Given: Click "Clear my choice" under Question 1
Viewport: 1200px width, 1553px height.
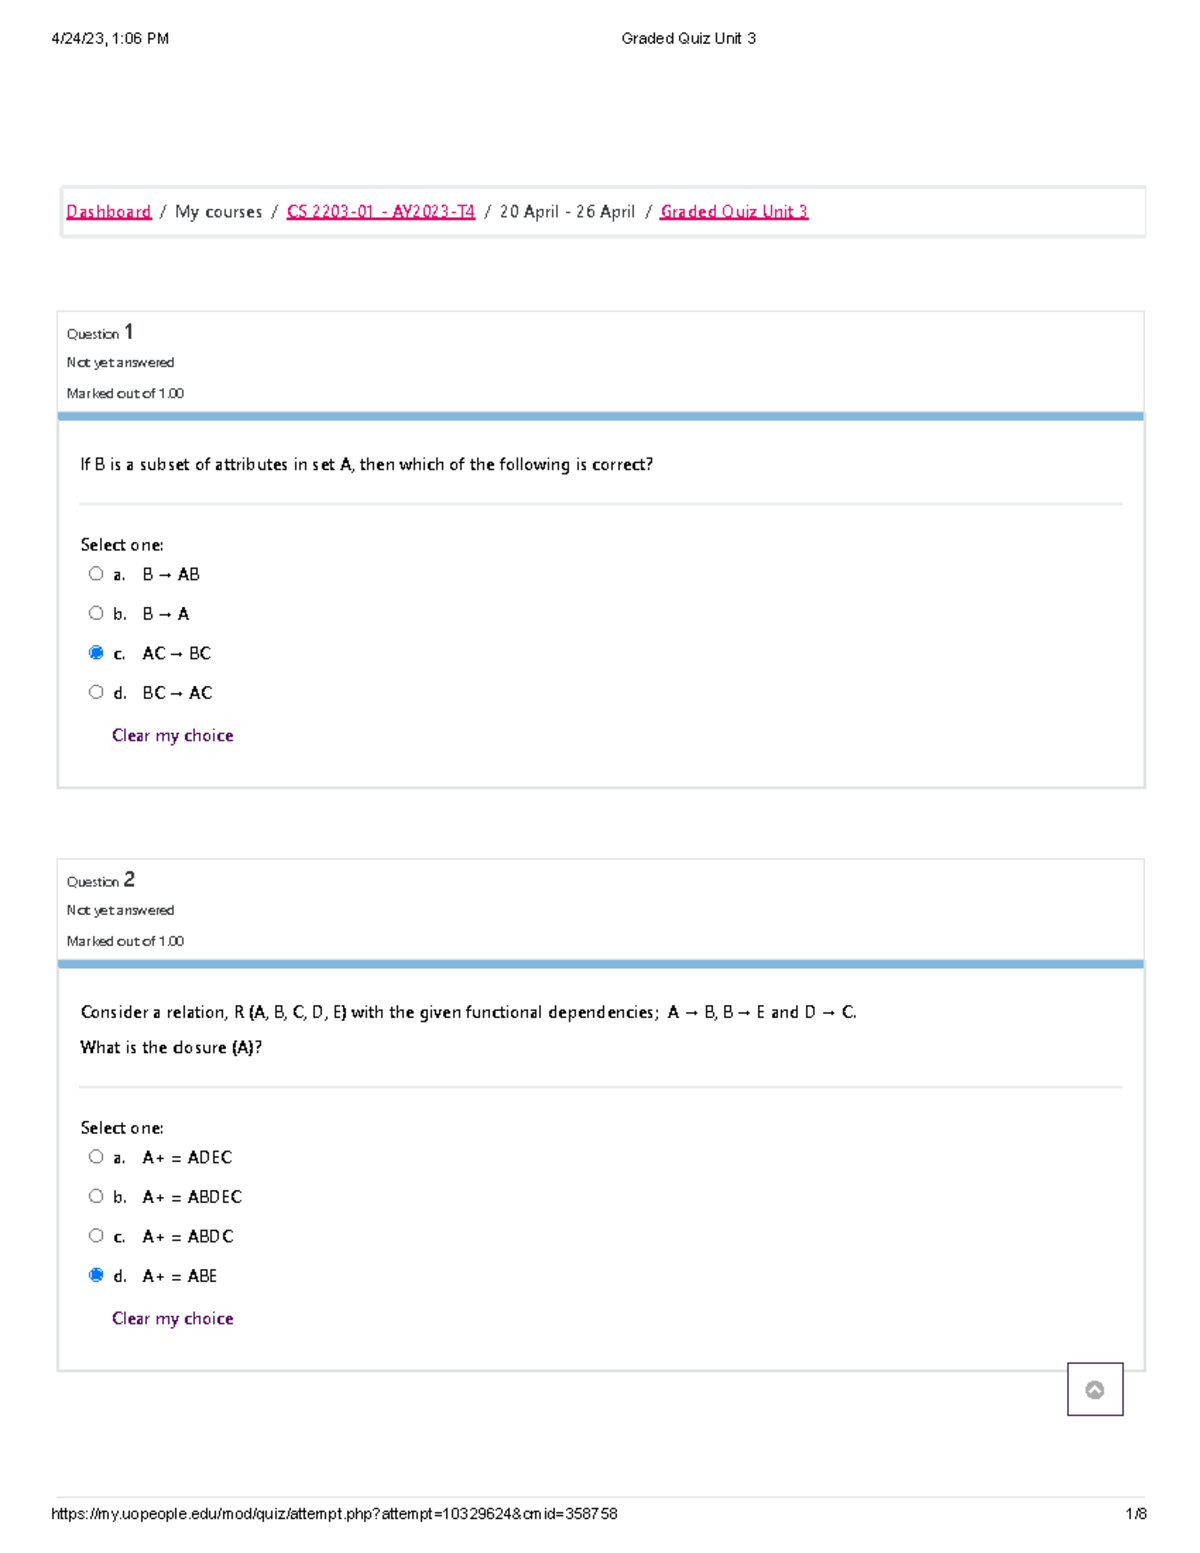Looking at the screenshot, I should click(172, 735).
